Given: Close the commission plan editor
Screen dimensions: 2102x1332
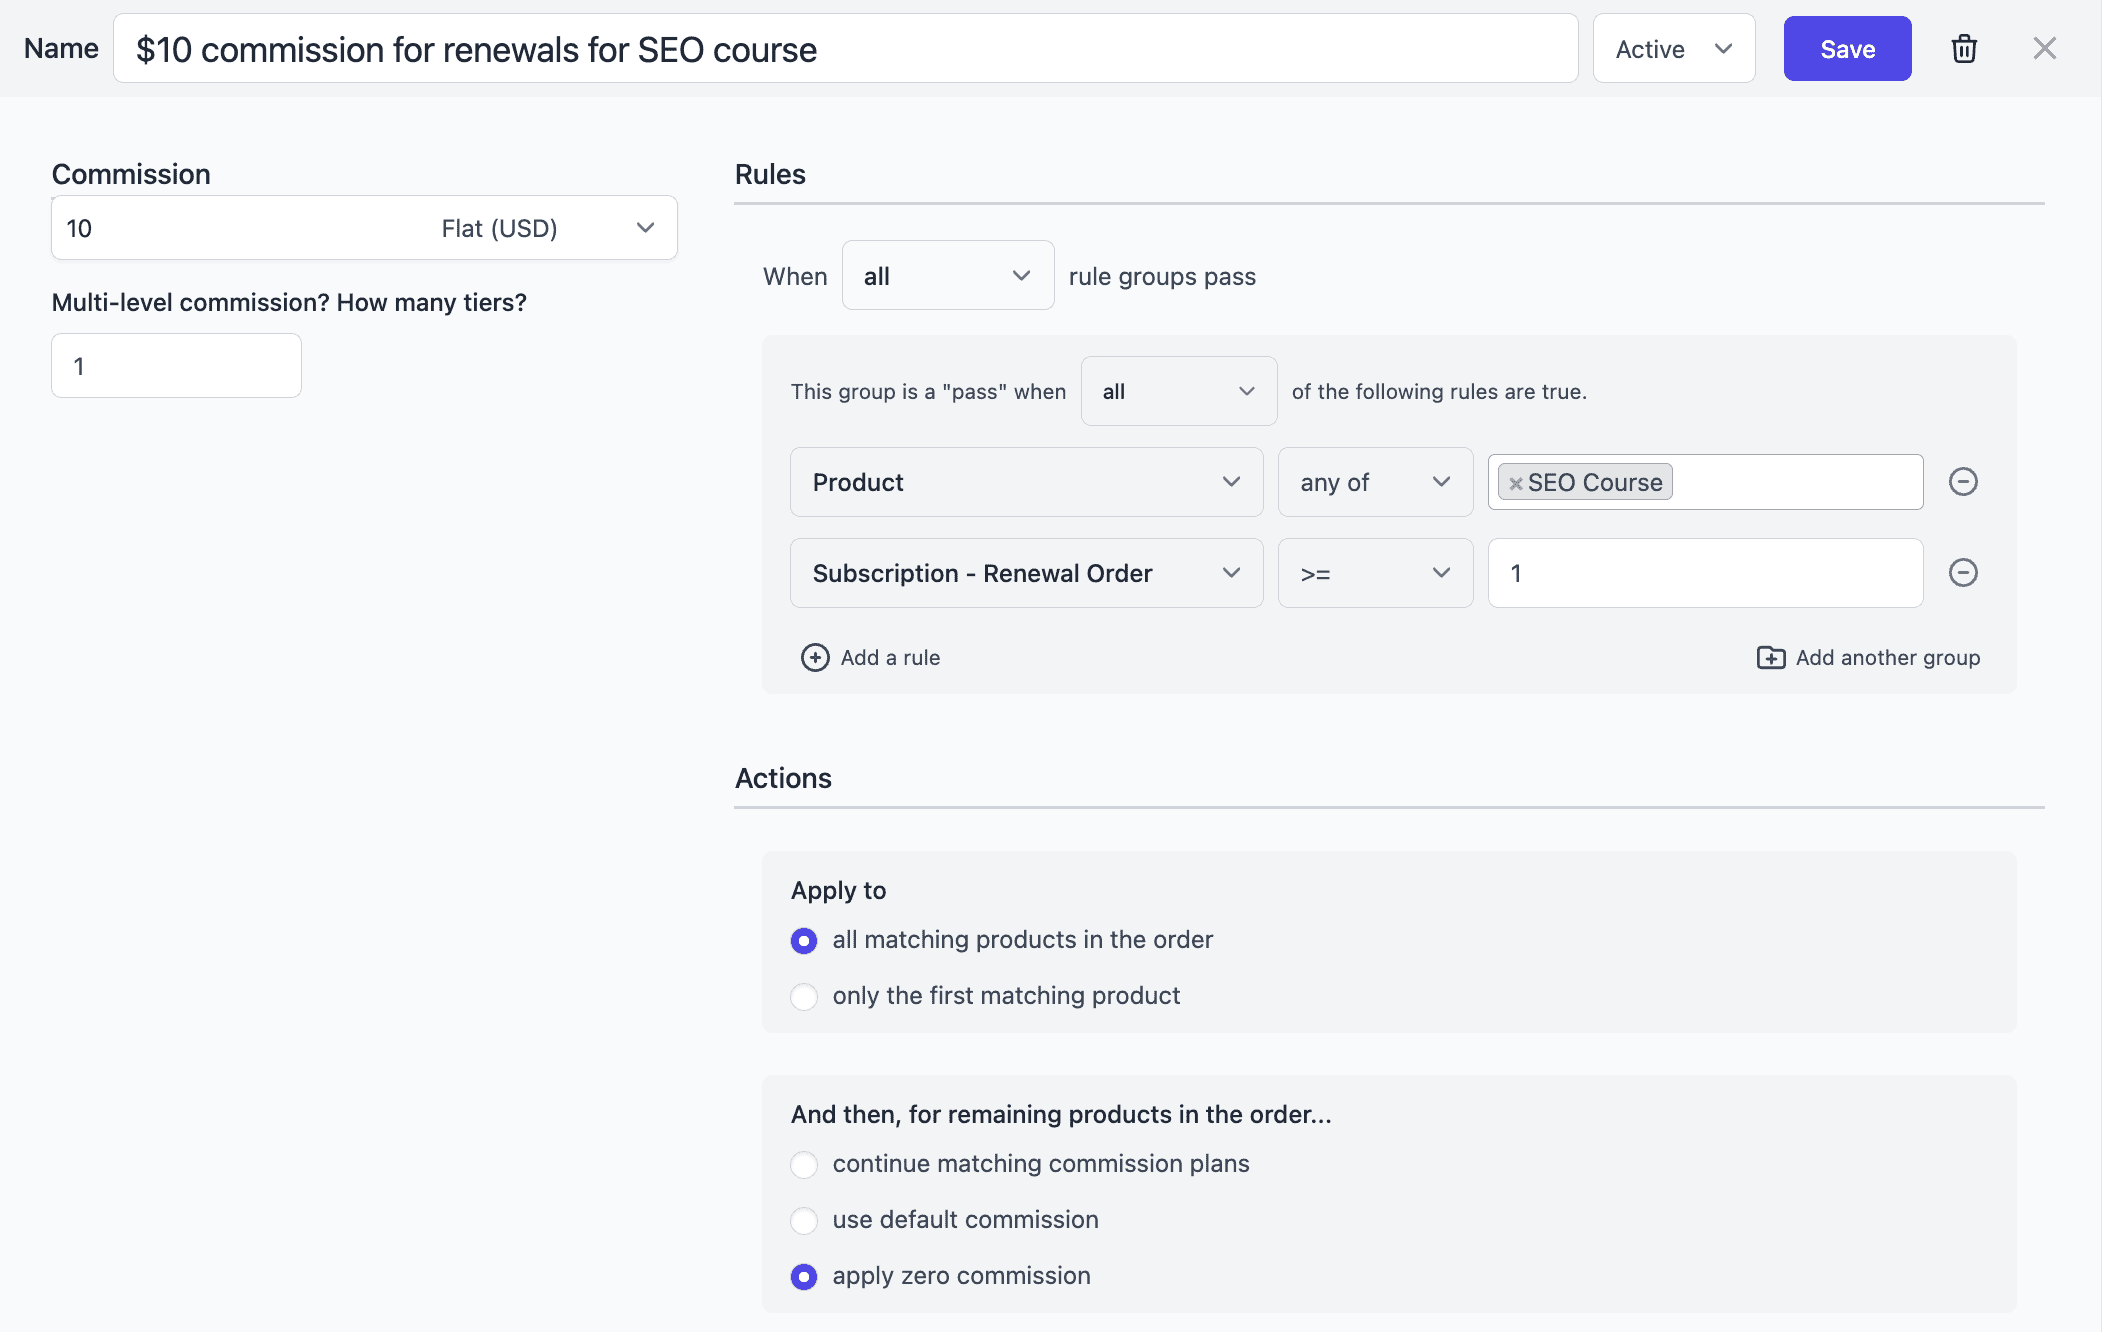Looking at the screenshot, I should [x=2044, y=49].
